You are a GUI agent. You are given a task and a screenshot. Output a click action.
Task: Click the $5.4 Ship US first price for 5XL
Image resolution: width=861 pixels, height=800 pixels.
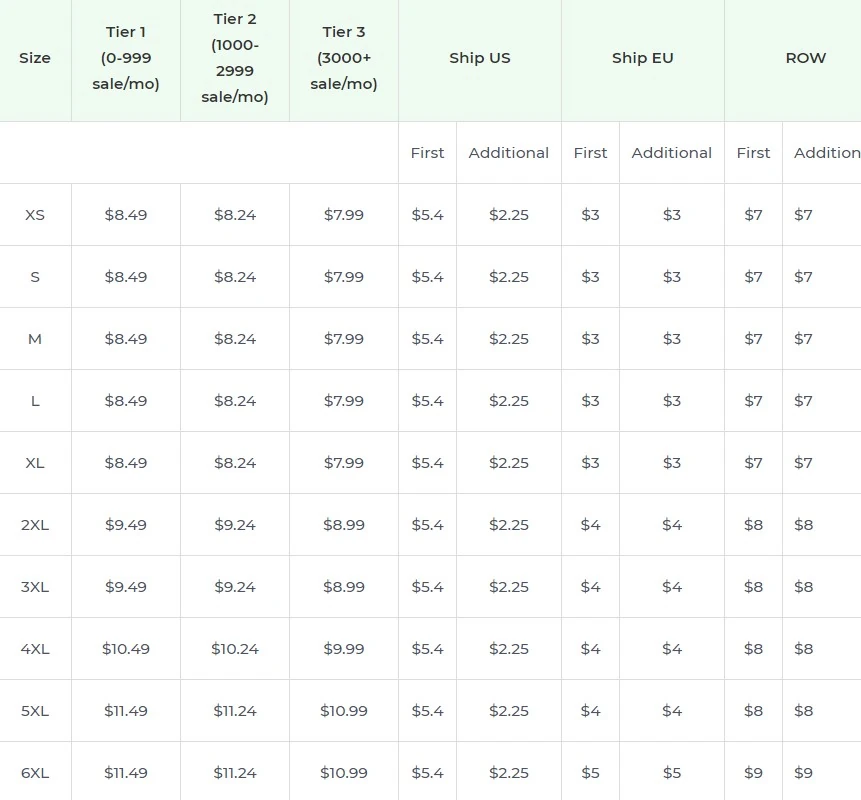pyautogui.click(x=427, y=710)
